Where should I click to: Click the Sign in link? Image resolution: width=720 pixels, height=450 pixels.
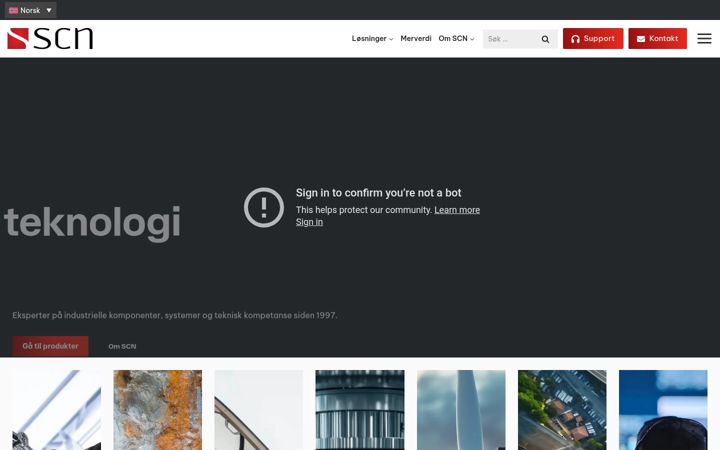[309, 222]
